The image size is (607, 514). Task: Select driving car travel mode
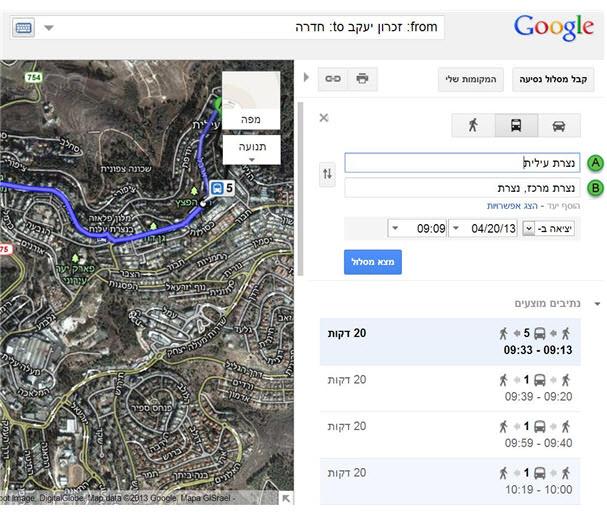tap(559, 125)
